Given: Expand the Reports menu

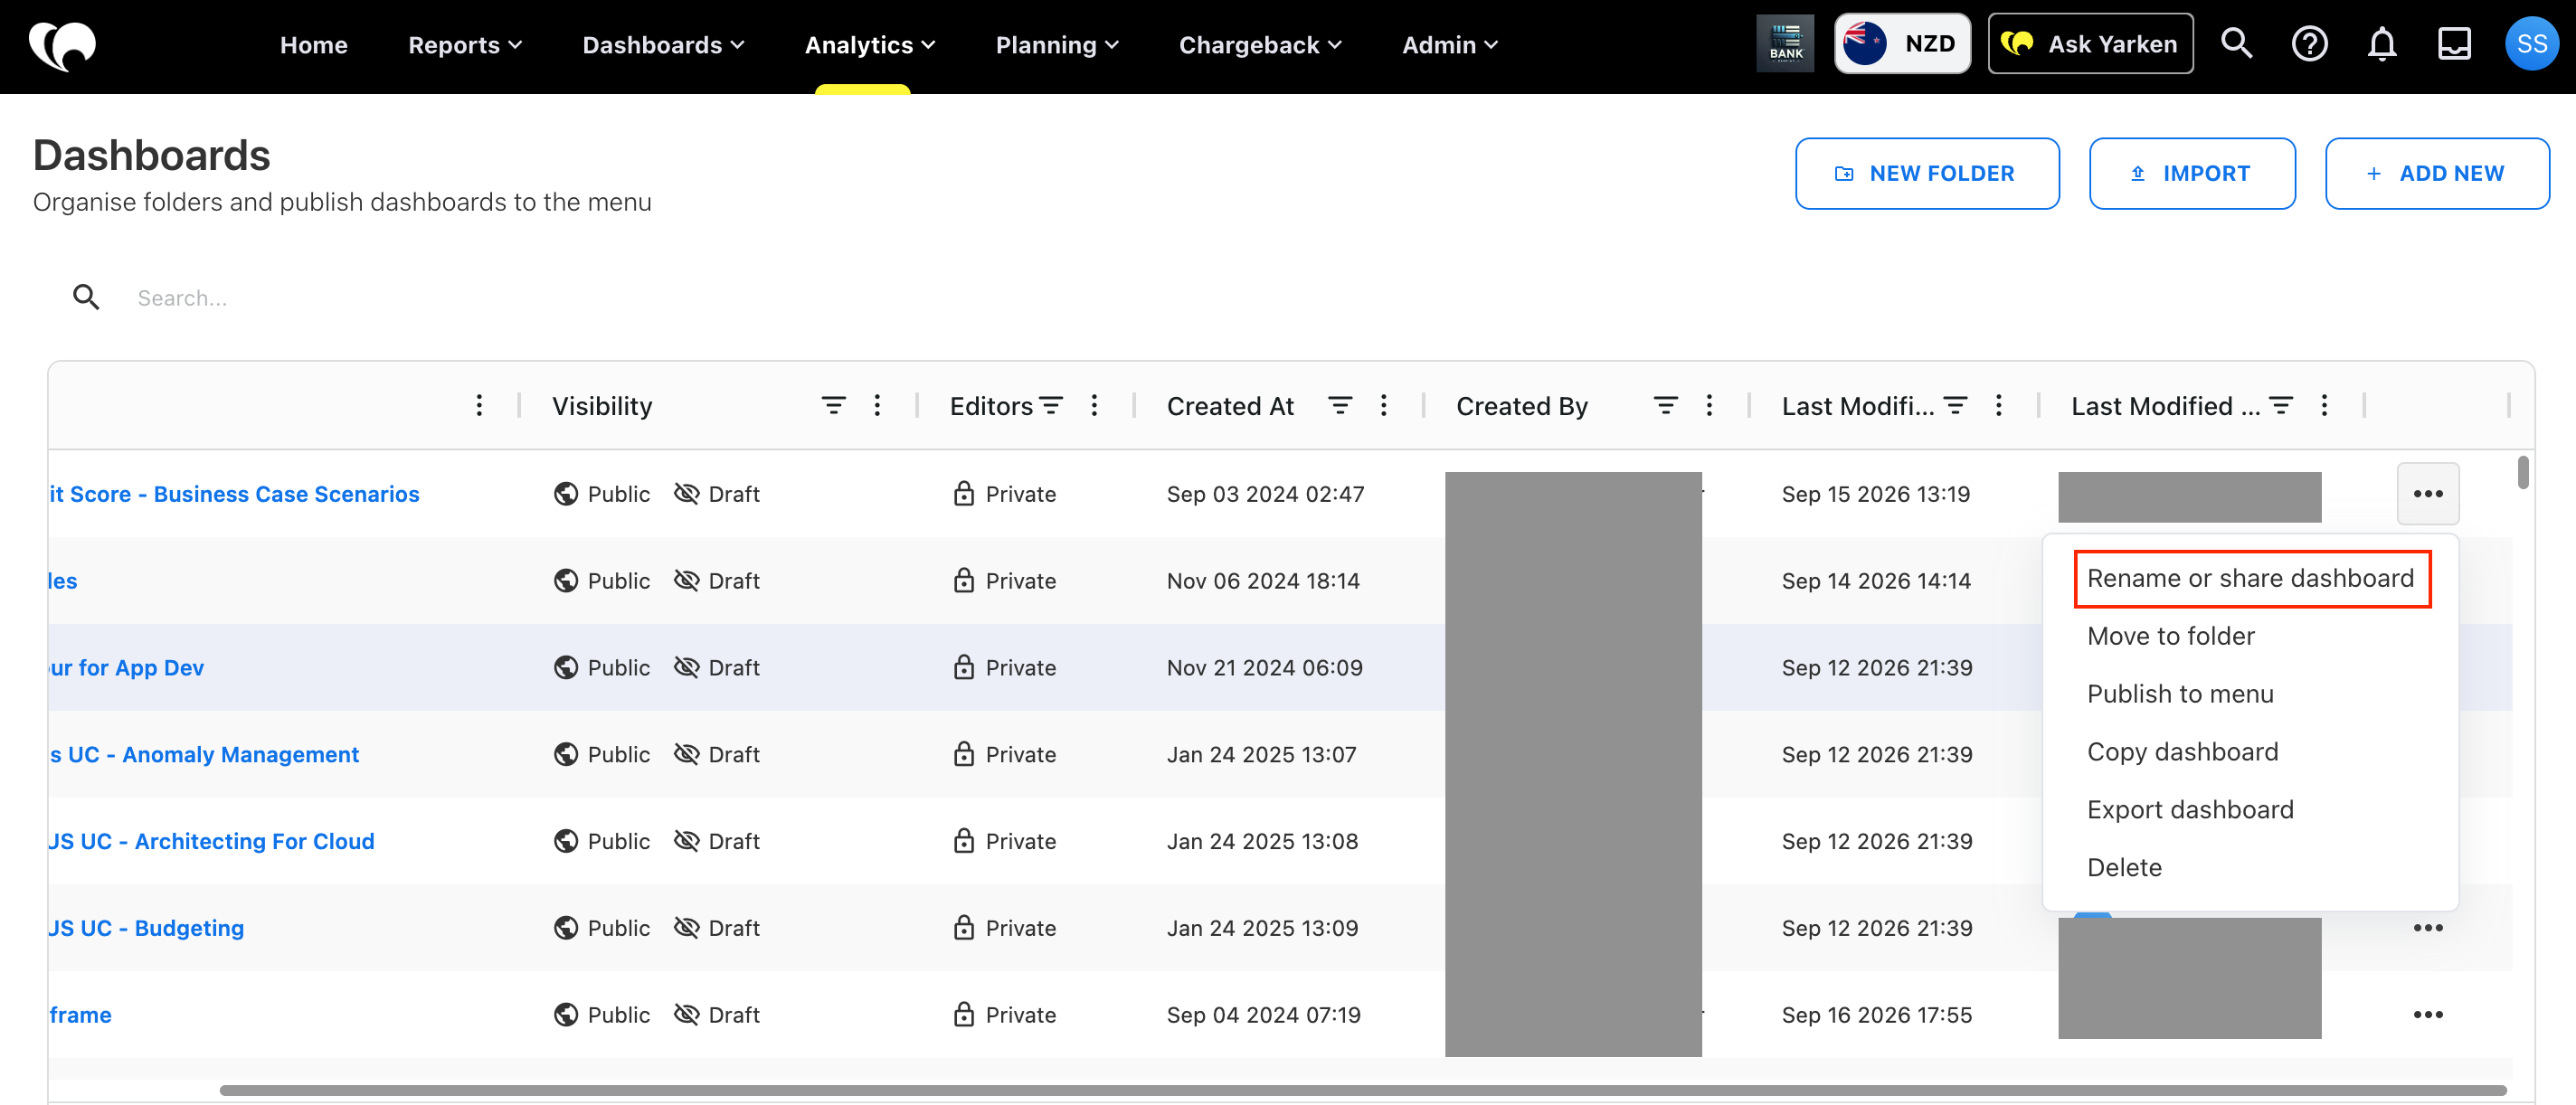Looking at the screenshot, I should click(x=465, y=45).
